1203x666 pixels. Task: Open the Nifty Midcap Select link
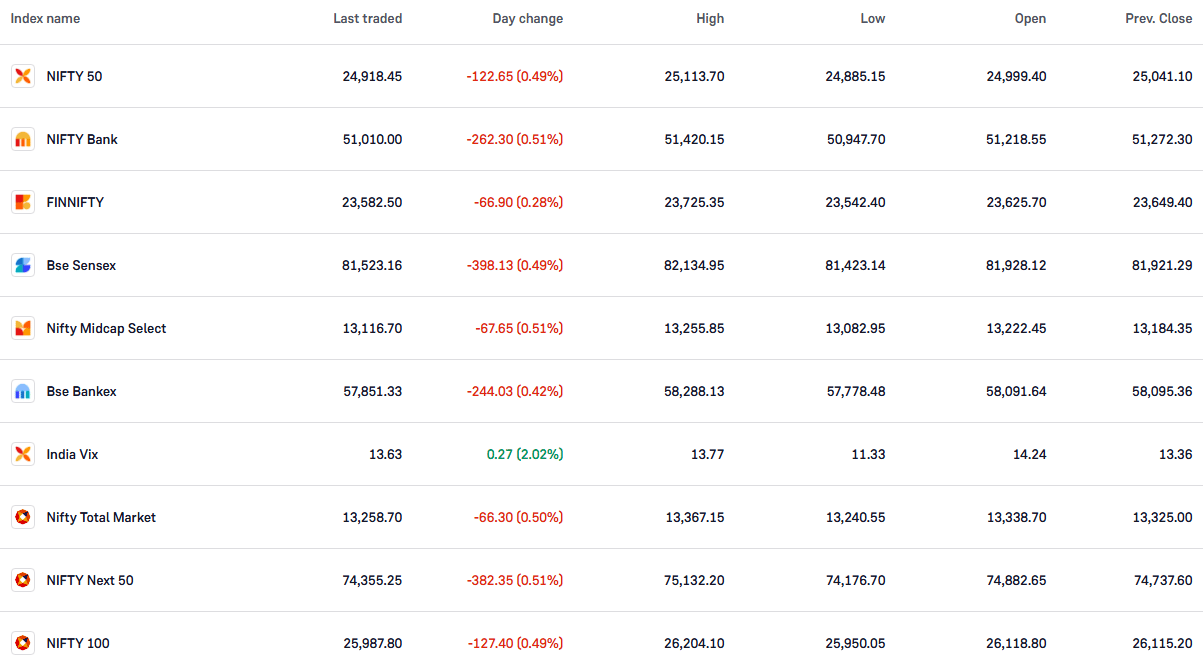[106, 328]
